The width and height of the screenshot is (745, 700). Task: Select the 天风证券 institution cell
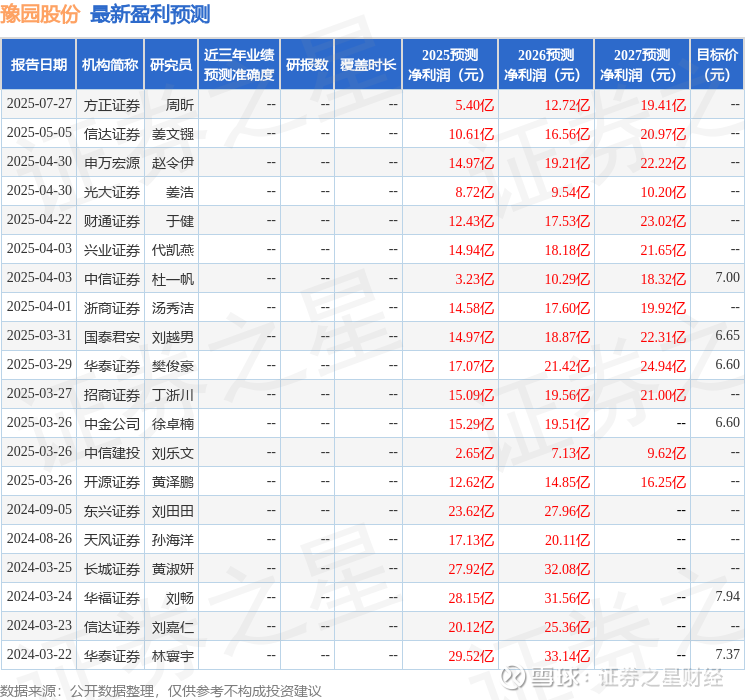pos(112,540)
